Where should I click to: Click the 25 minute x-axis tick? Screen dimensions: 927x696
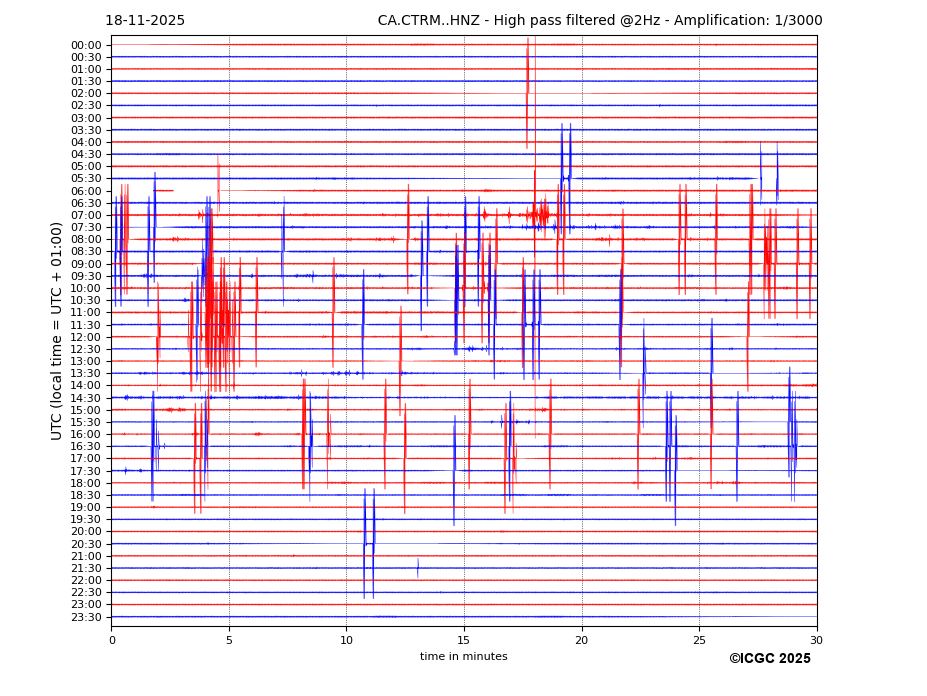click(x=699, y=640)
